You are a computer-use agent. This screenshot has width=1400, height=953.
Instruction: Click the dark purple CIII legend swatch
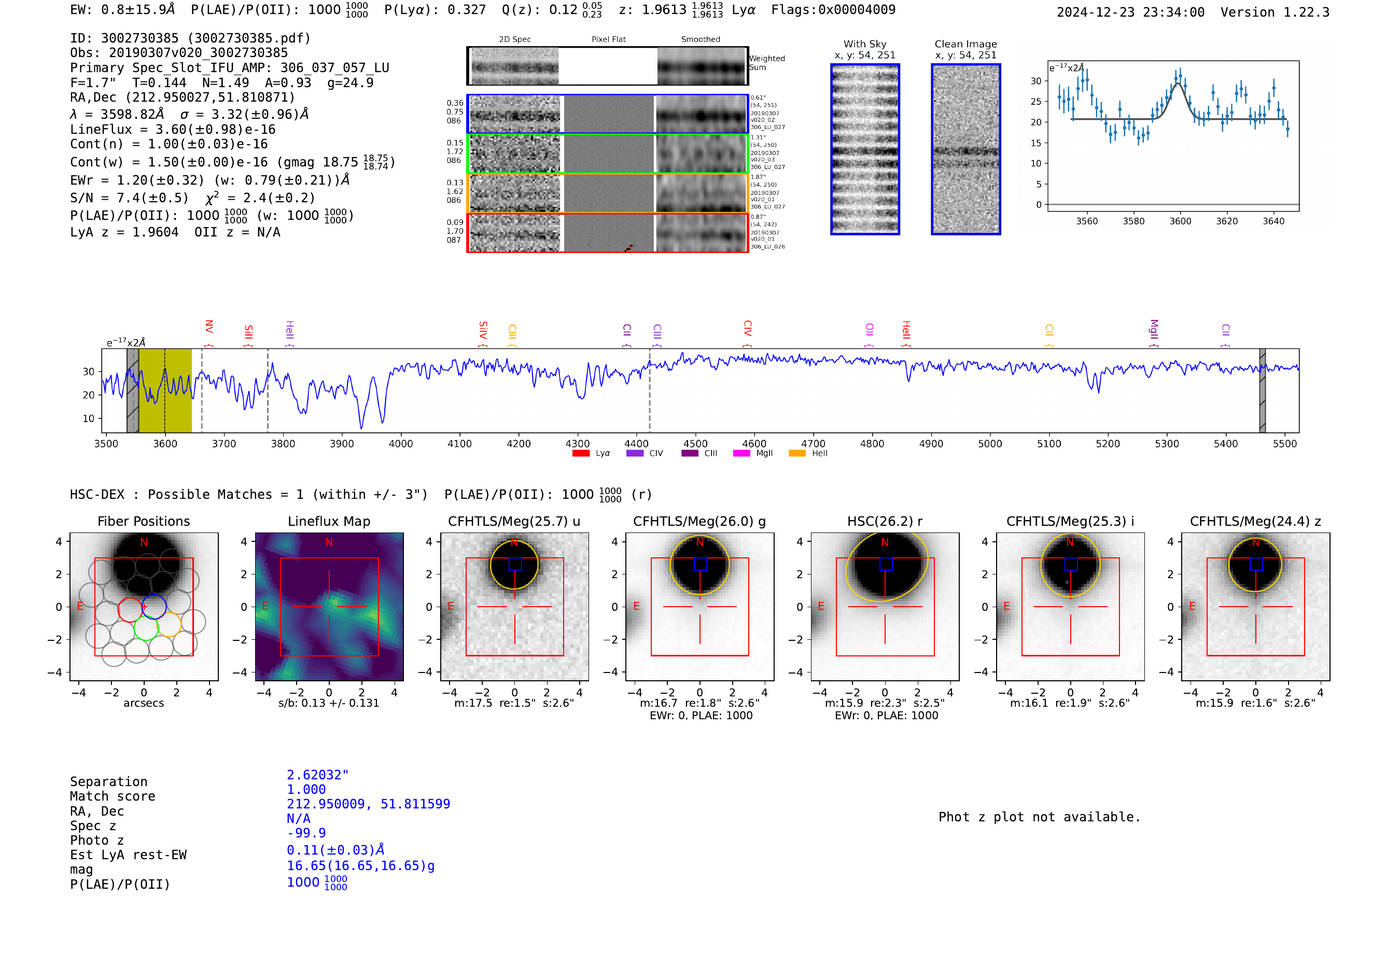pos(689,454)
